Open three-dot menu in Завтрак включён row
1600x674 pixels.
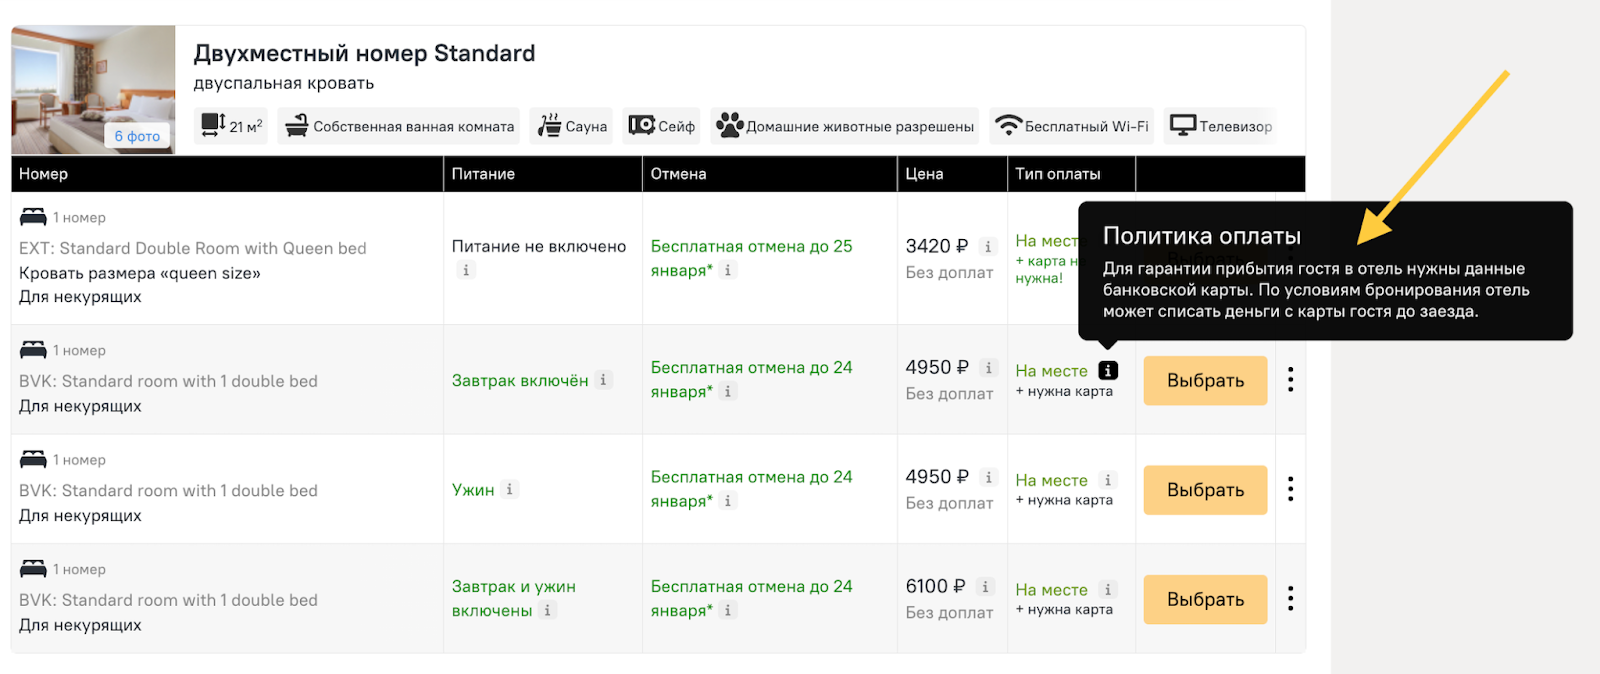pos(1291,380)
